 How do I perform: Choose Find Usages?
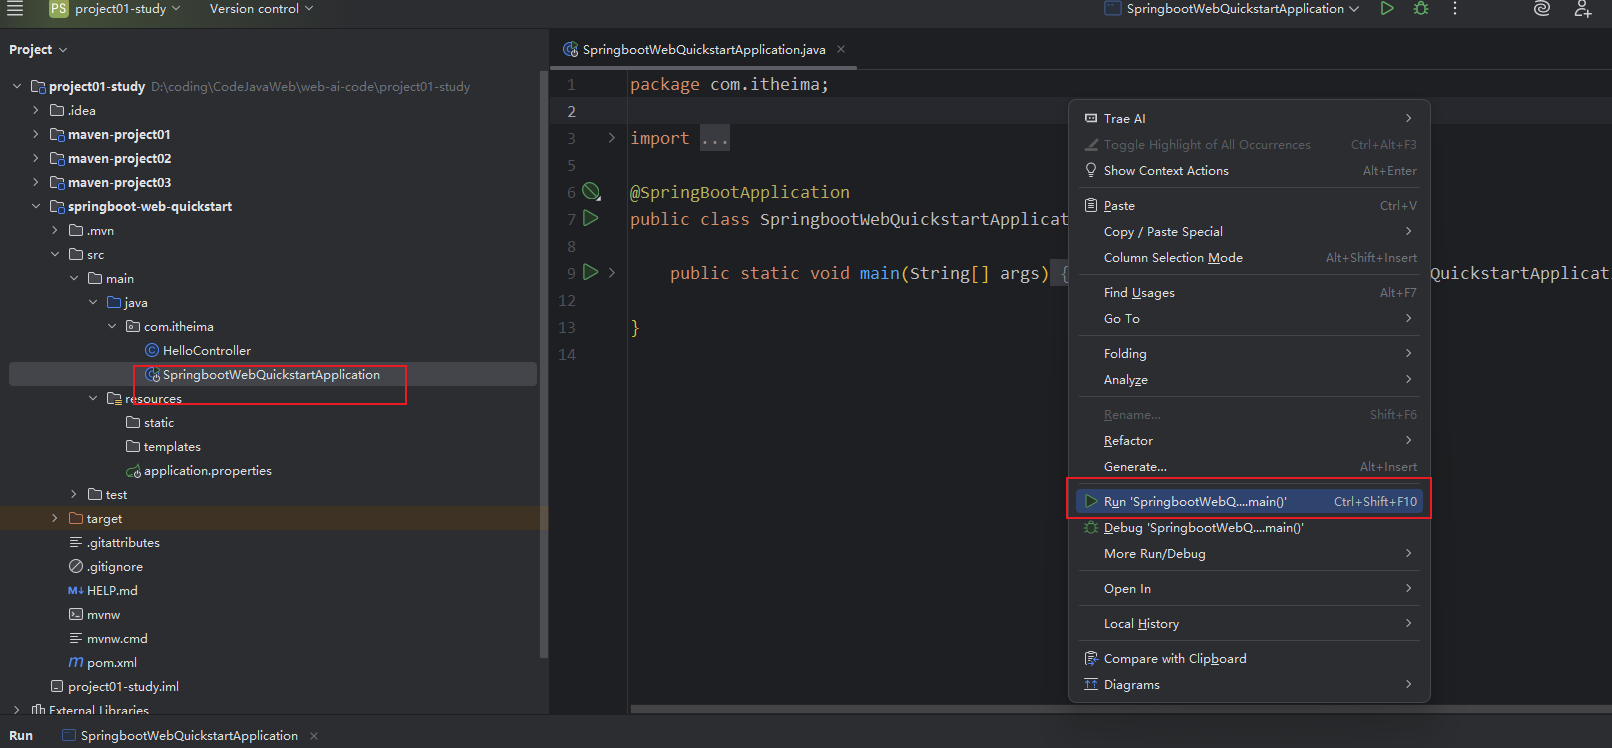(x=1249, y=293)
